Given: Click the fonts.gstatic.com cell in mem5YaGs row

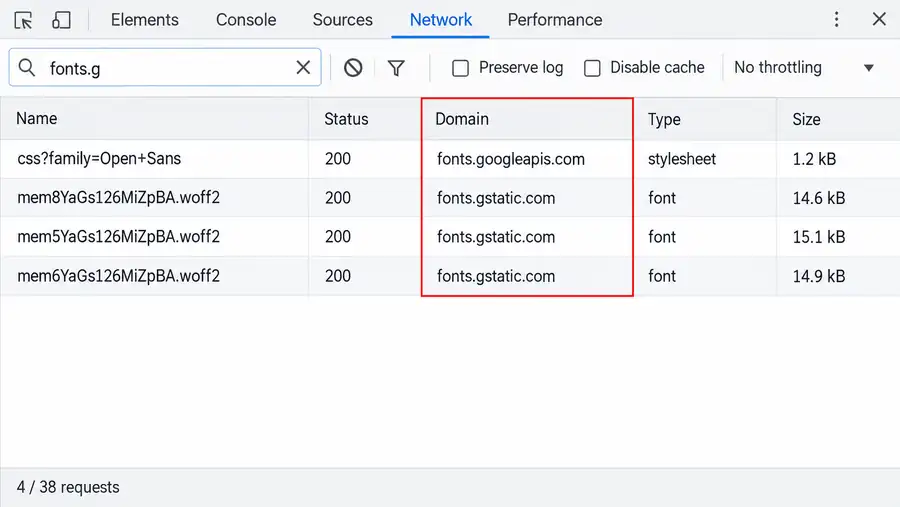Looking at the screenshot, I should 496,237.
